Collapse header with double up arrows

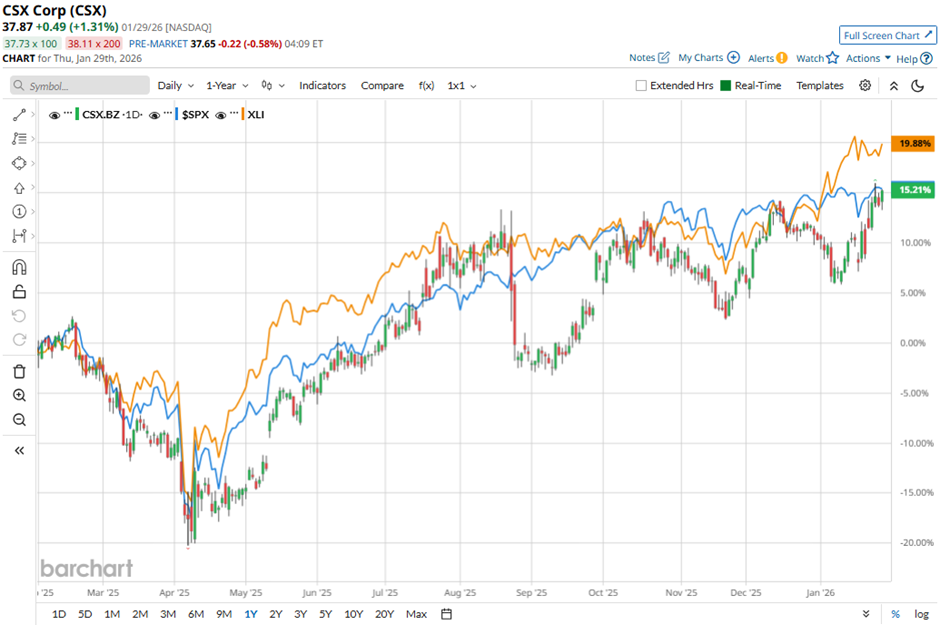(893, 86)
